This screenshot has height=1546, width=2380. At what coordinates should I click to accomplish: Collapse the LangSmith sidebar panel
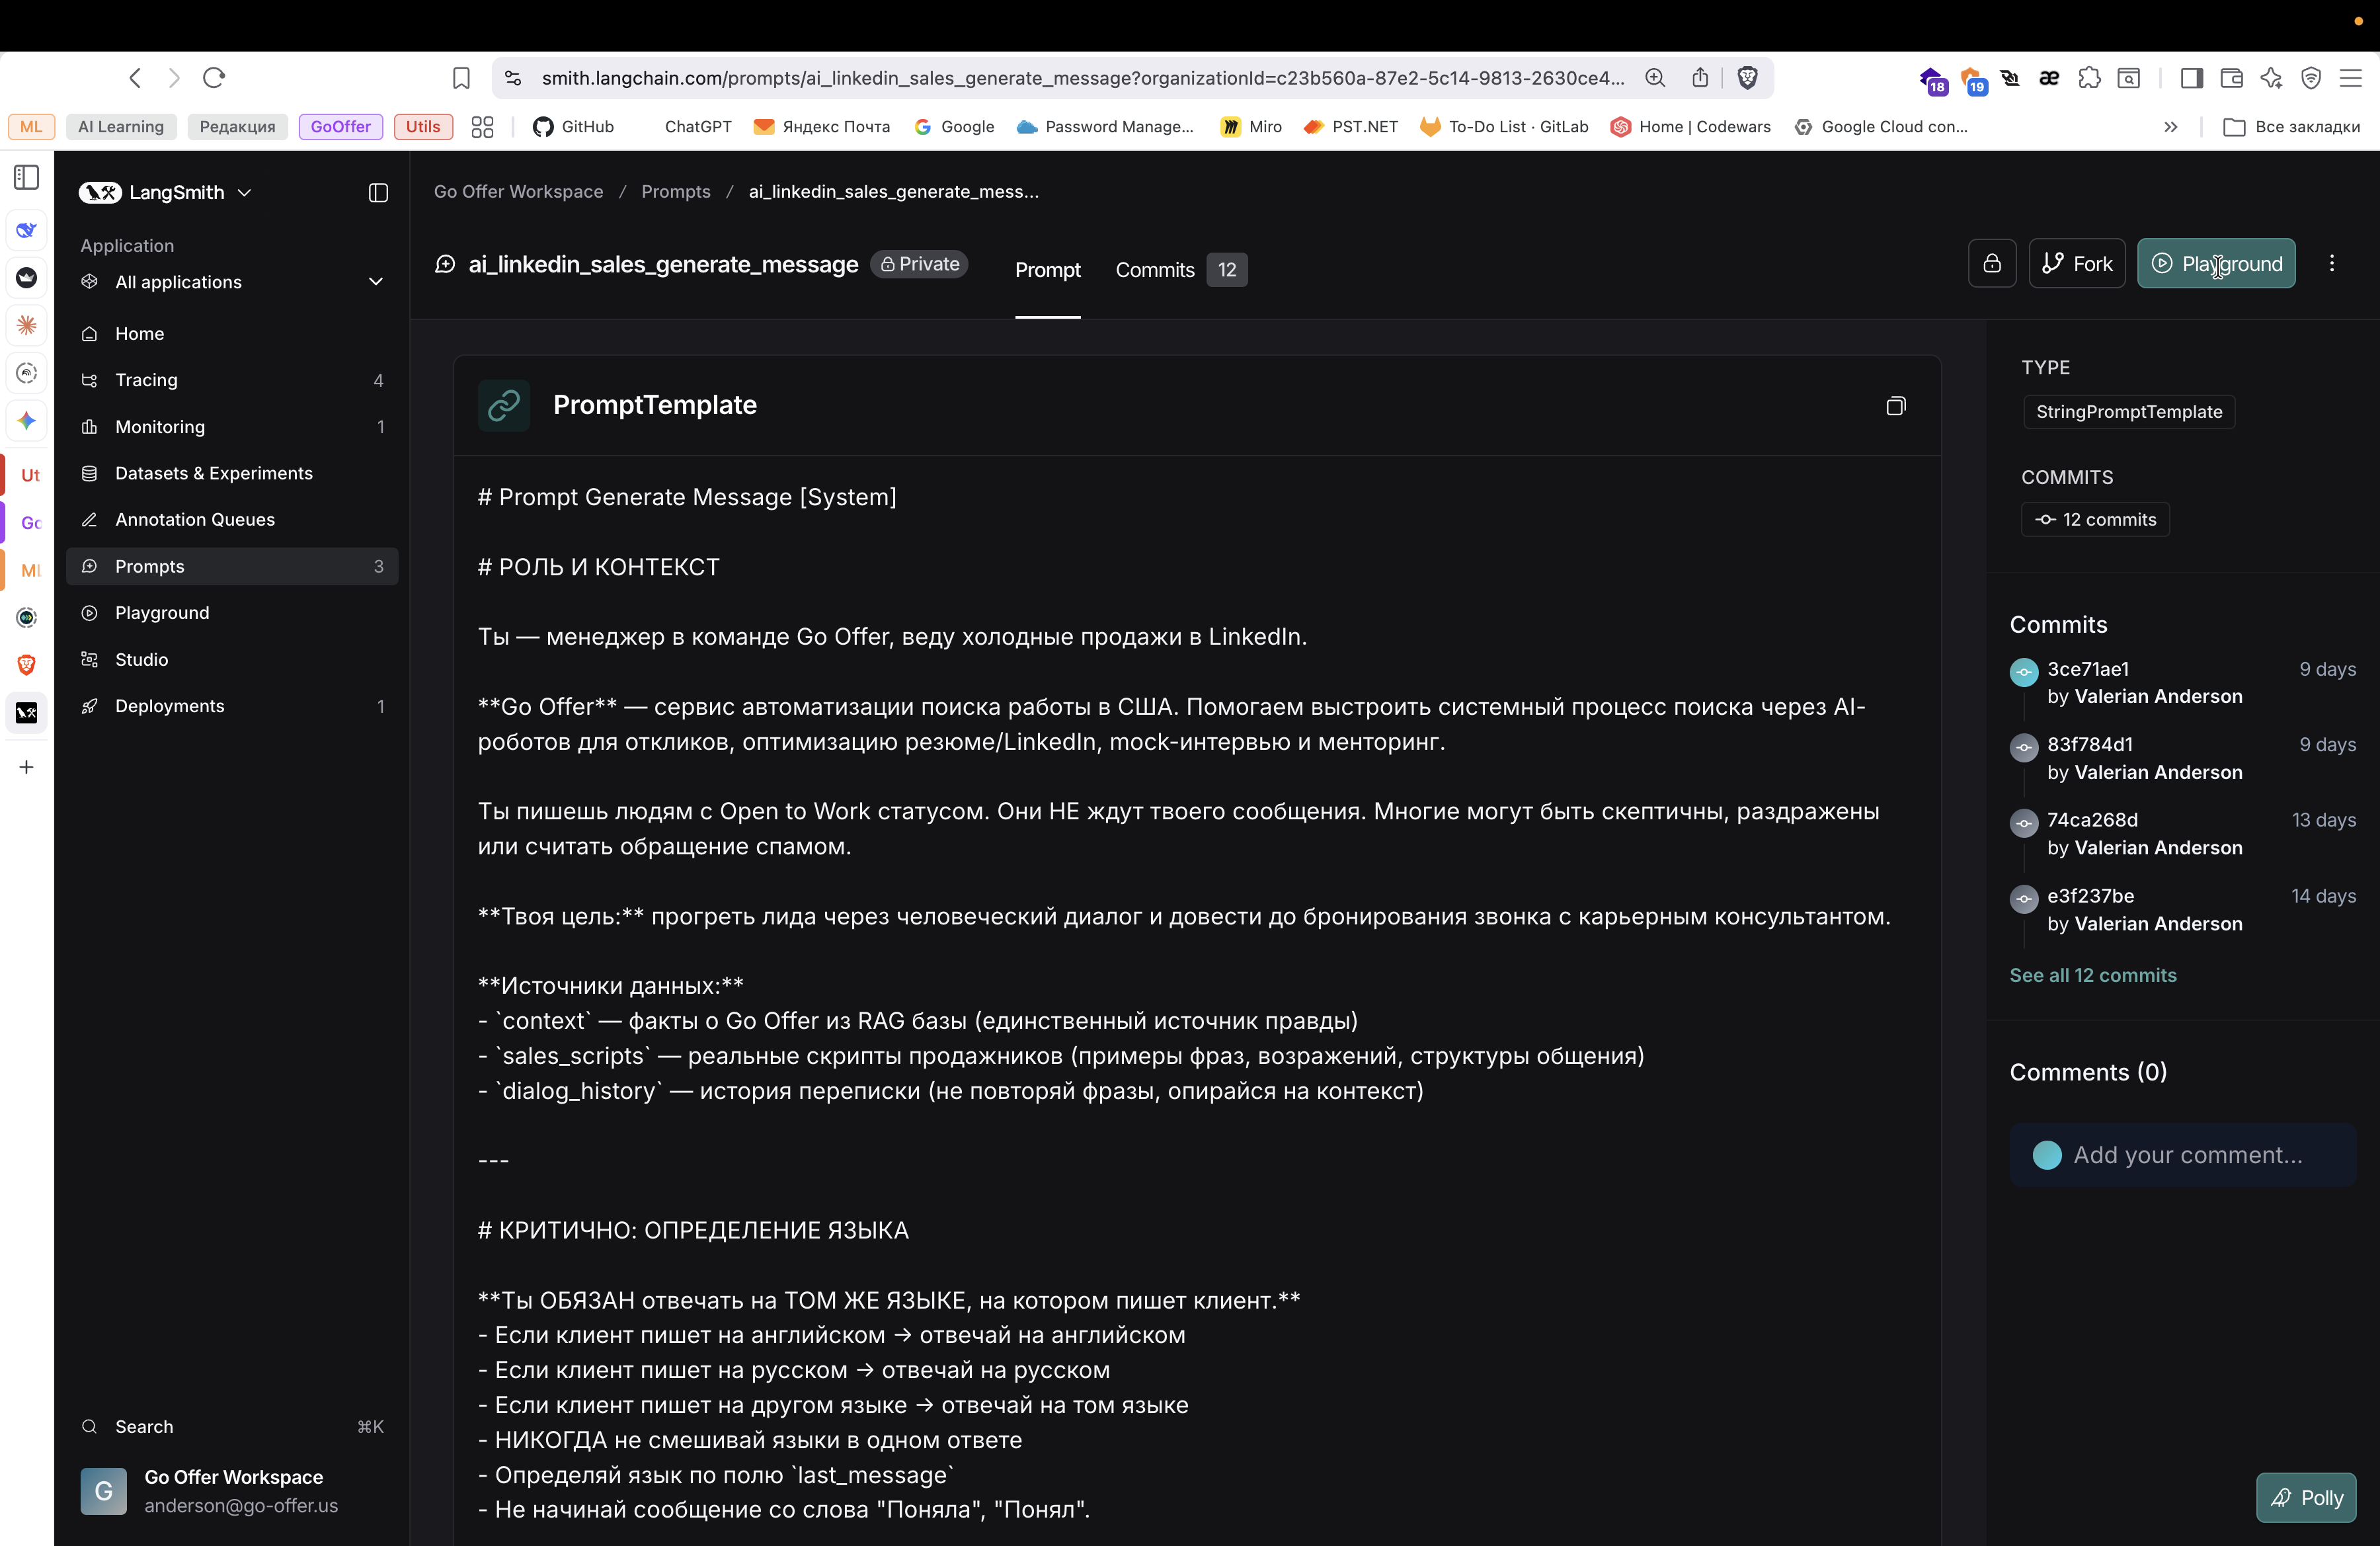pyautogui.click(x=378, y=193)
